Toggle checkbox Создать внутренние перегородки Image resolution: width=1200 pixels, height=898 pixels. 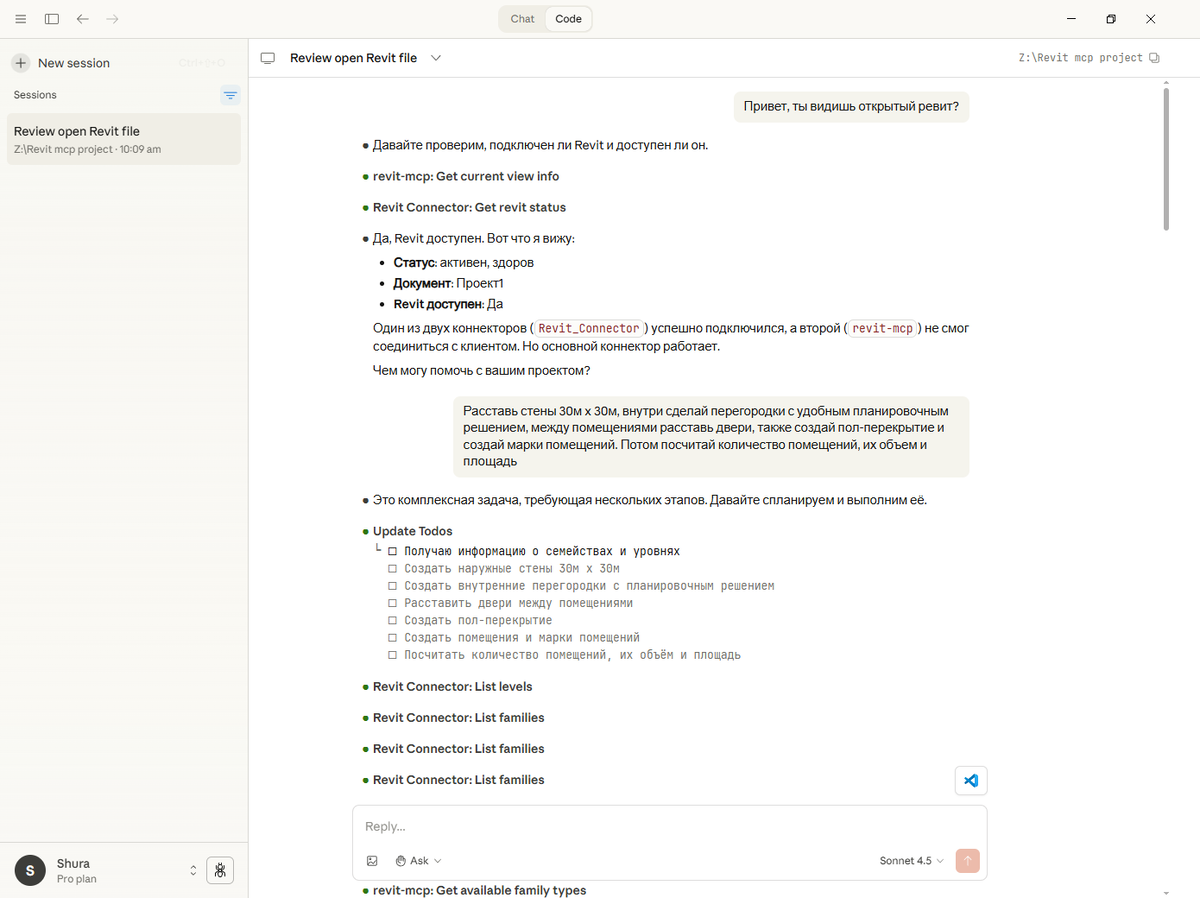[393, 586]
